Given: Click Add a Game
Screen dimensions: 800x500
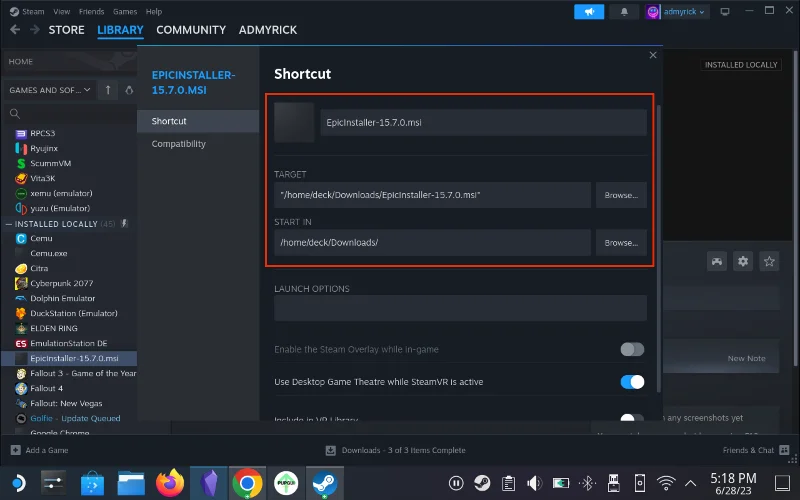Looking at the screenshot, I should coord(40,450).
